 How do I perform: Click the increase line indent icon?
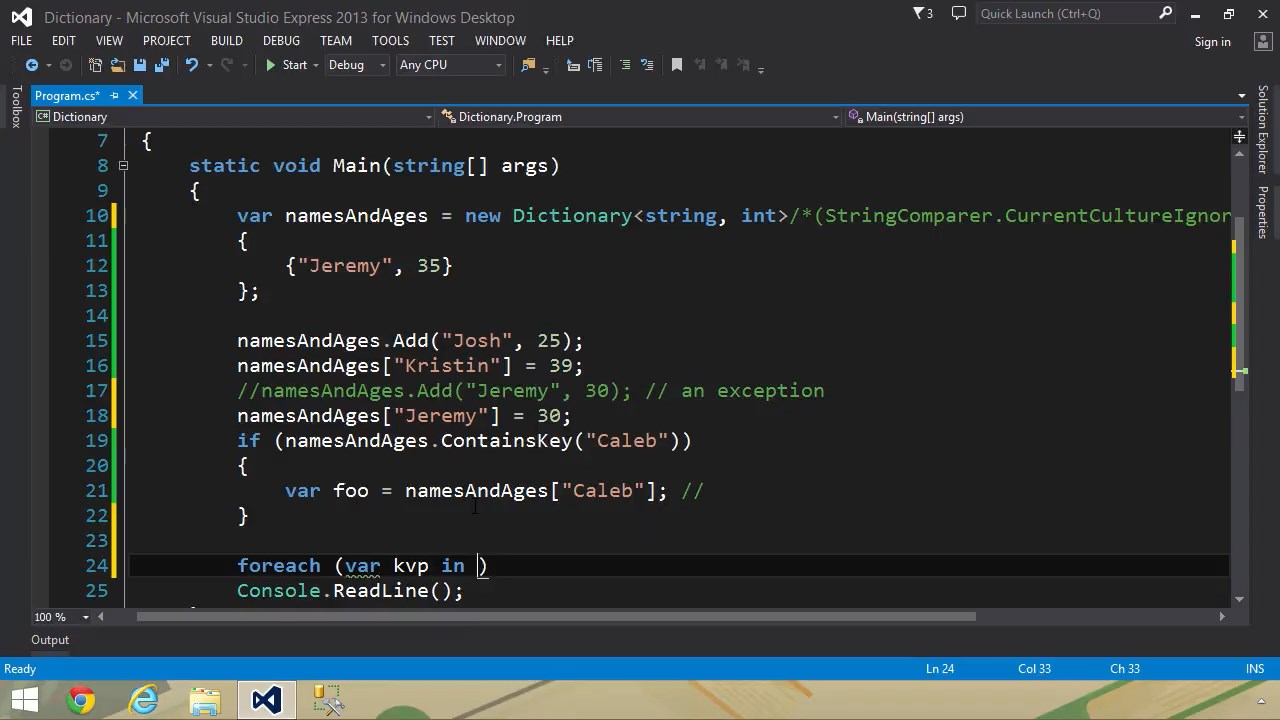tap(596, 65)
